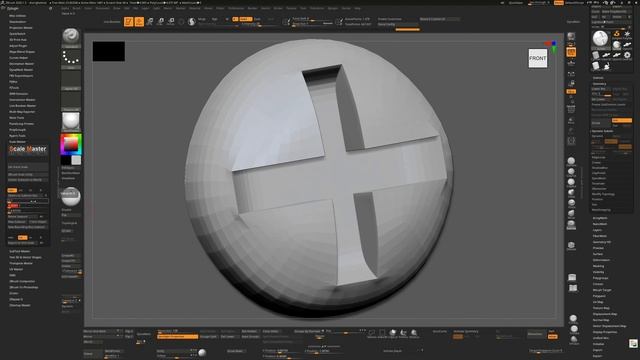Toggle the orange Smt button beside Divide
The image size is (640, 360).
pos(622,120)
